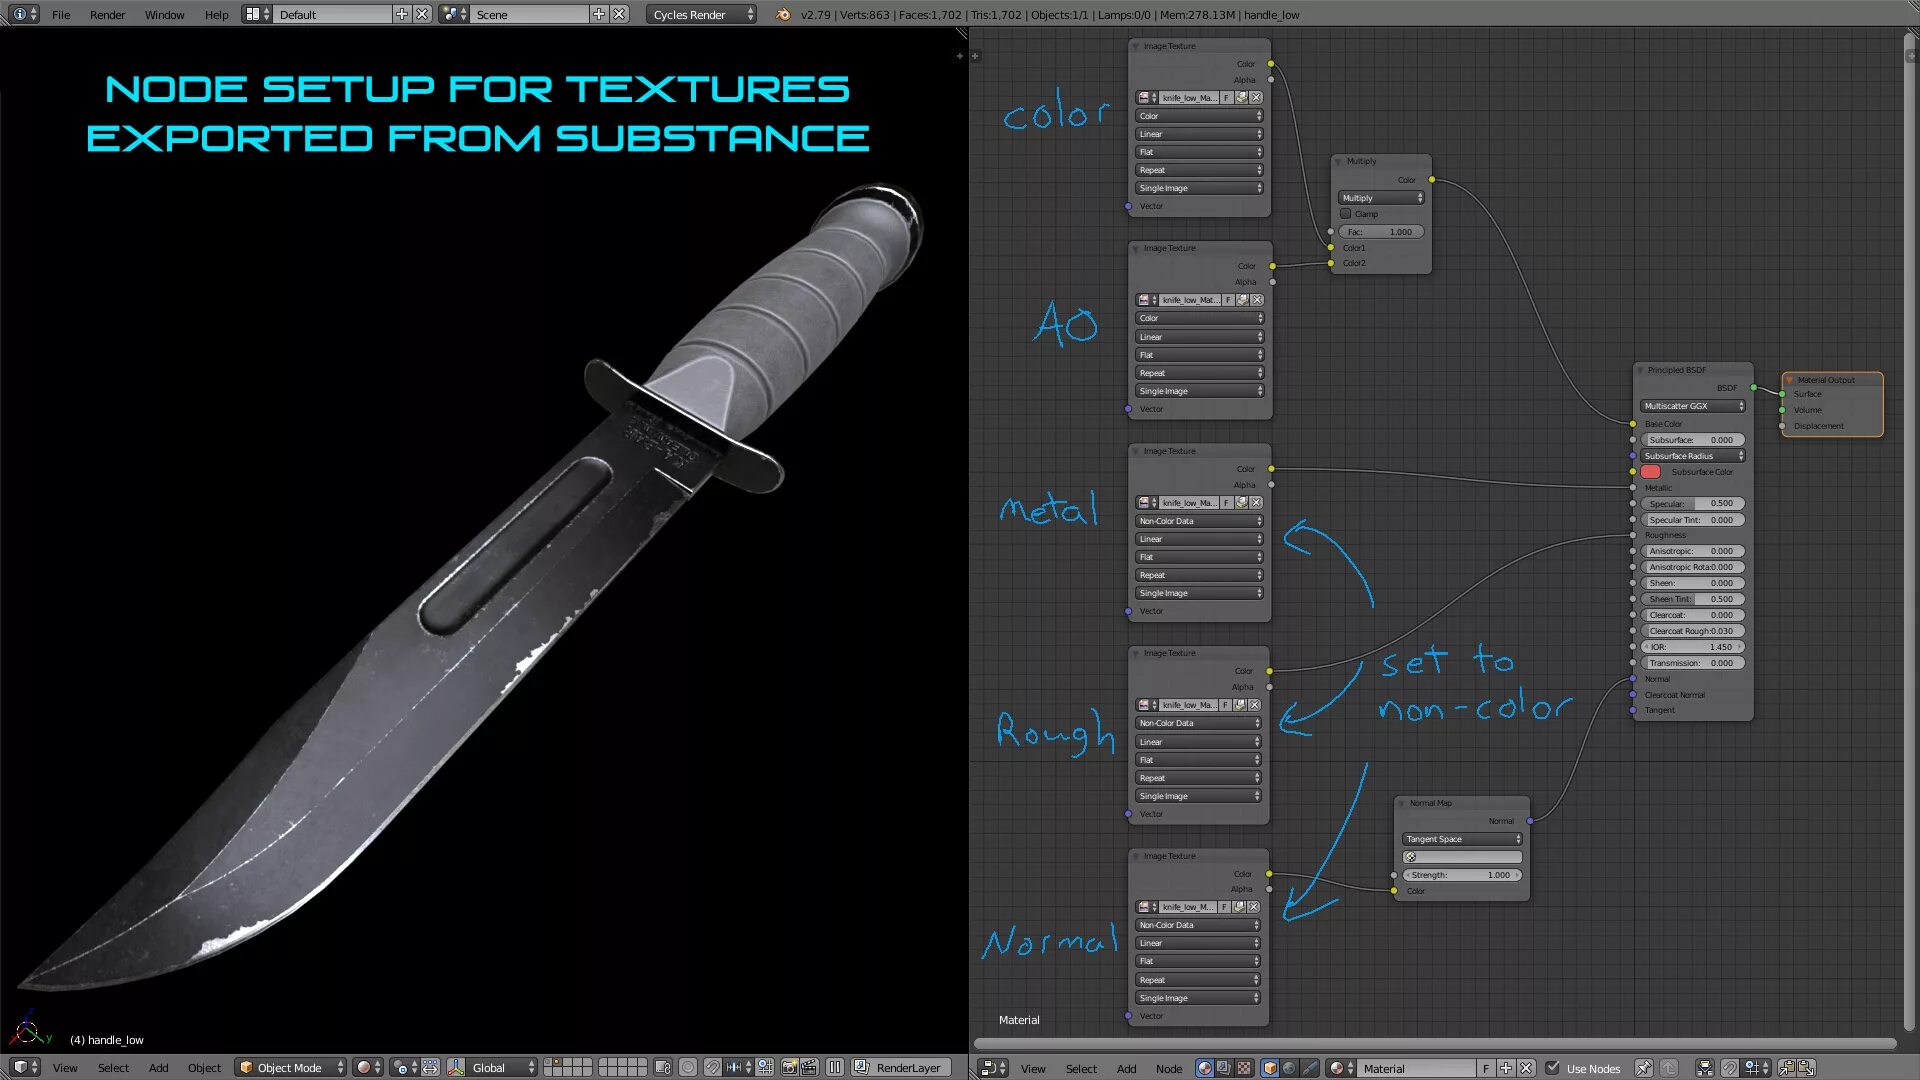The height and width of the screenshot is (1080, 1920).
Task: Click the OpenGL render camera icon
Action: [789, 1068]
